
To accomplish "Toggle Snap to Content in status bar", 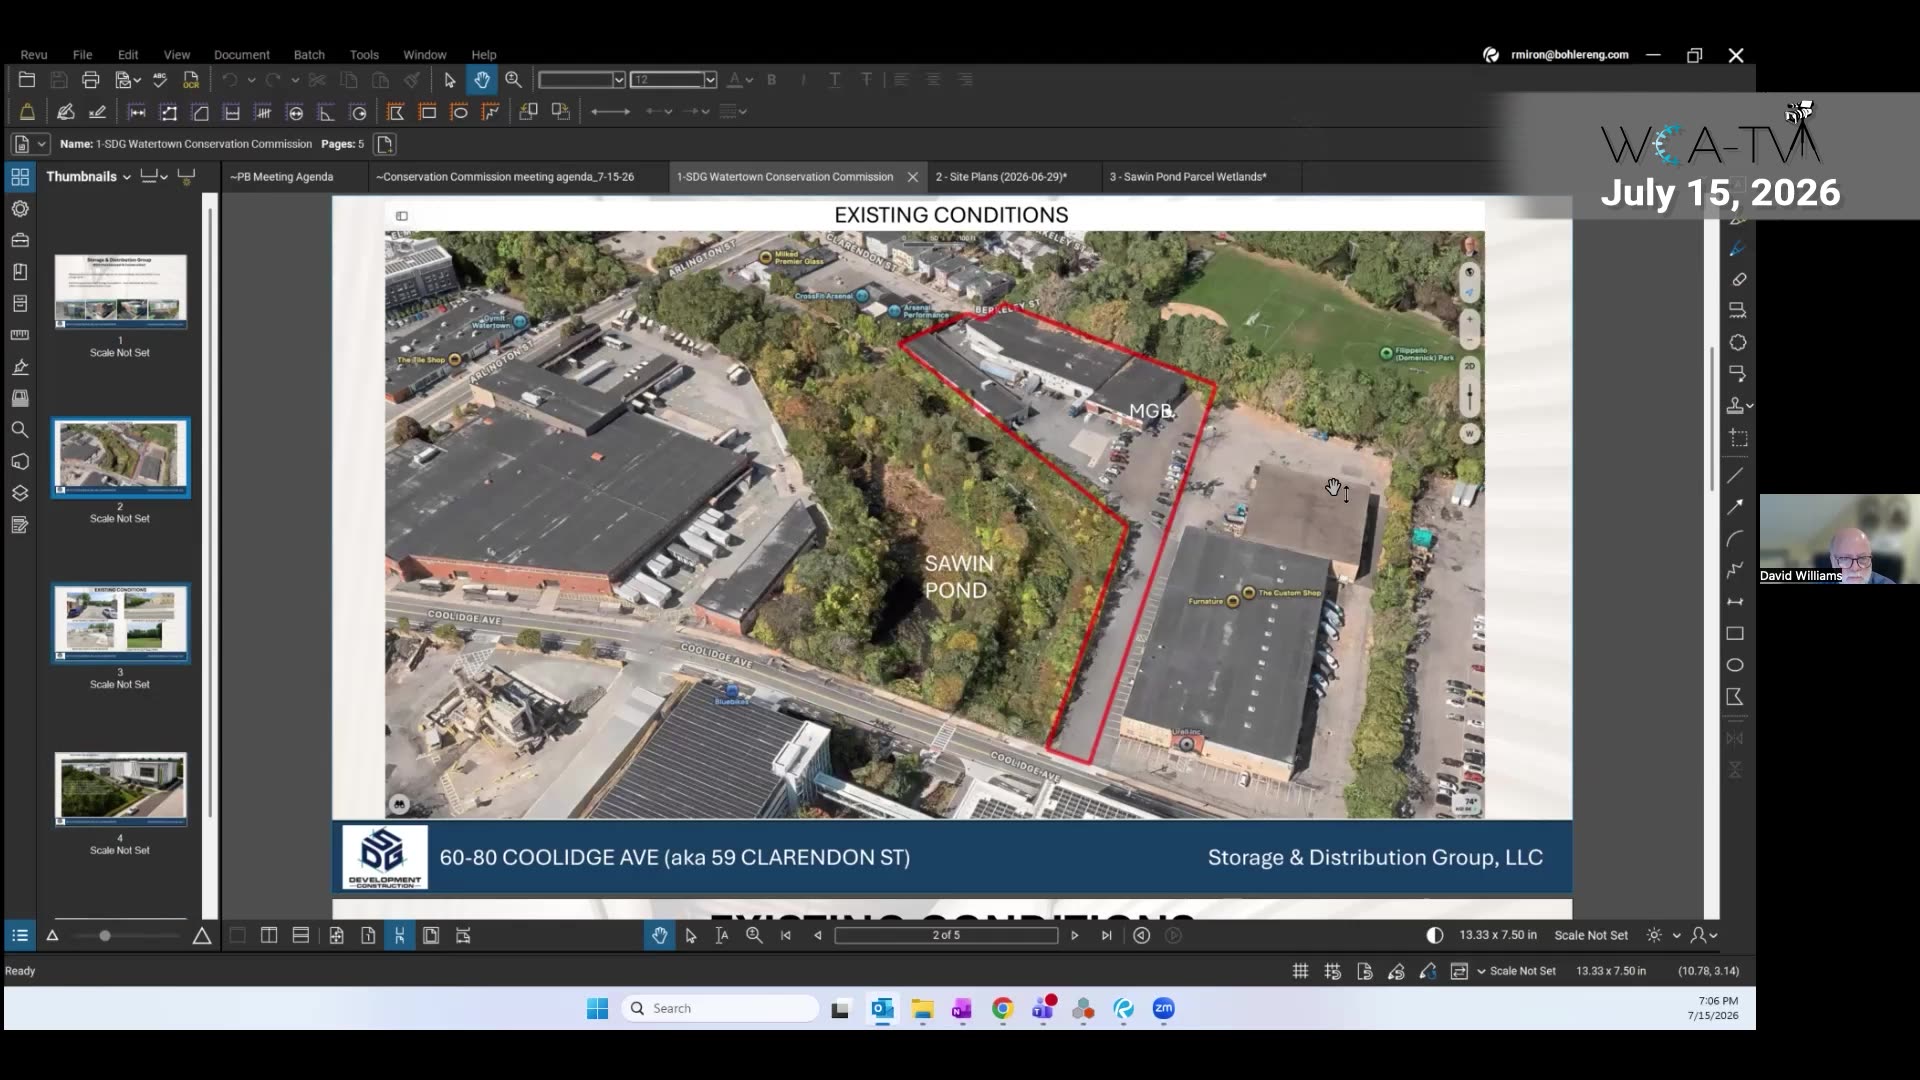I will tap(1364, 971).
